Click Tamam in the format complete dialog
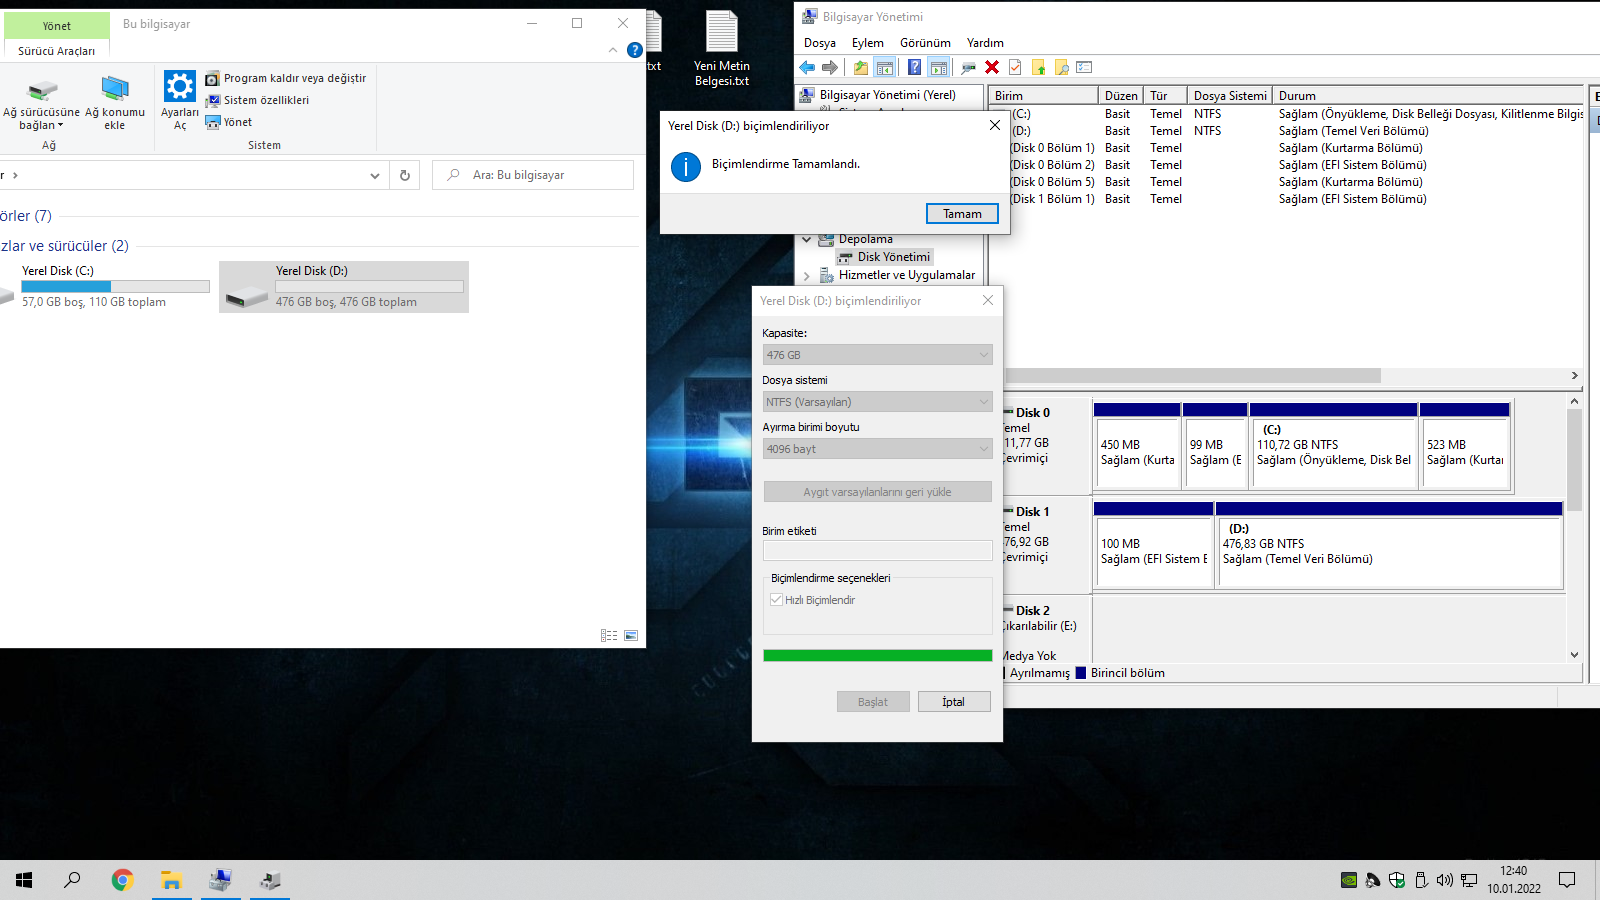 pos(961,214)
